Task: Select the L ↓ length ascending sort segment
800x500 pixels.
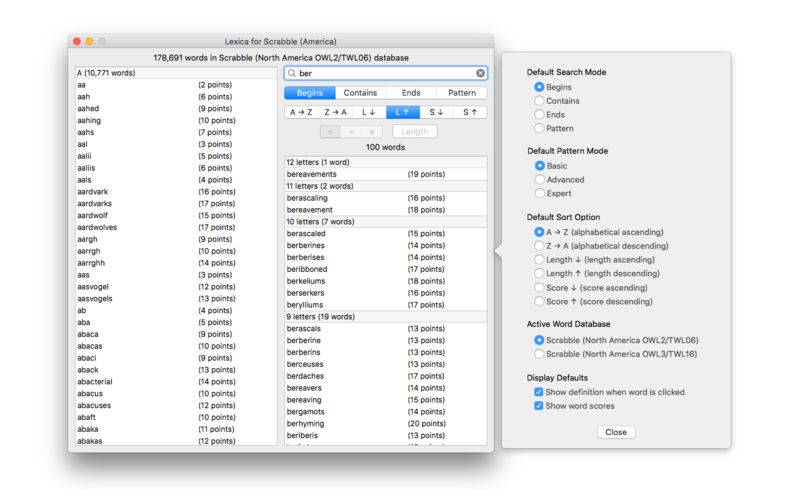Action: (x=369, y=112)
